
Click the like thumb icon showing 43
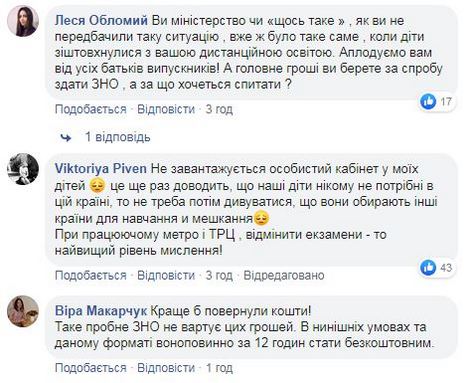tap(428, 267)
